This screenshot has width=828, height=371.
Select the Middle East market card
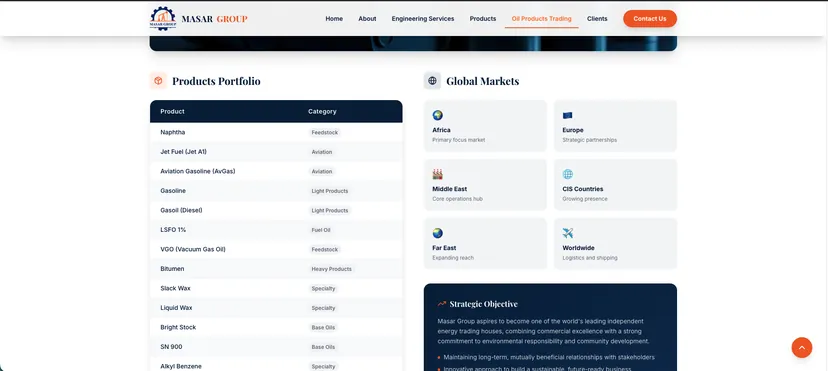pyautogui.click(x=485, y=185)
